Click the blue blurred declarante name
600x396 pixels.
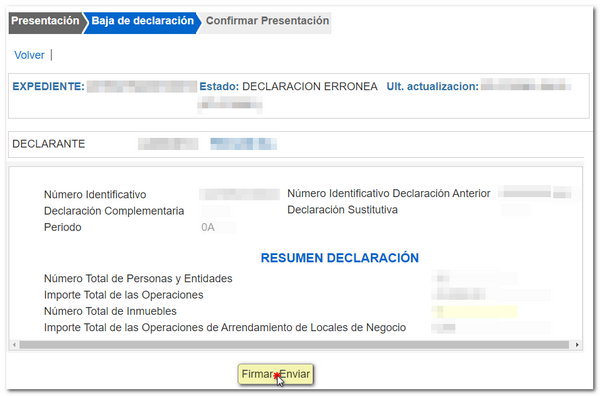pyautogui.click(x=243, y=144)
